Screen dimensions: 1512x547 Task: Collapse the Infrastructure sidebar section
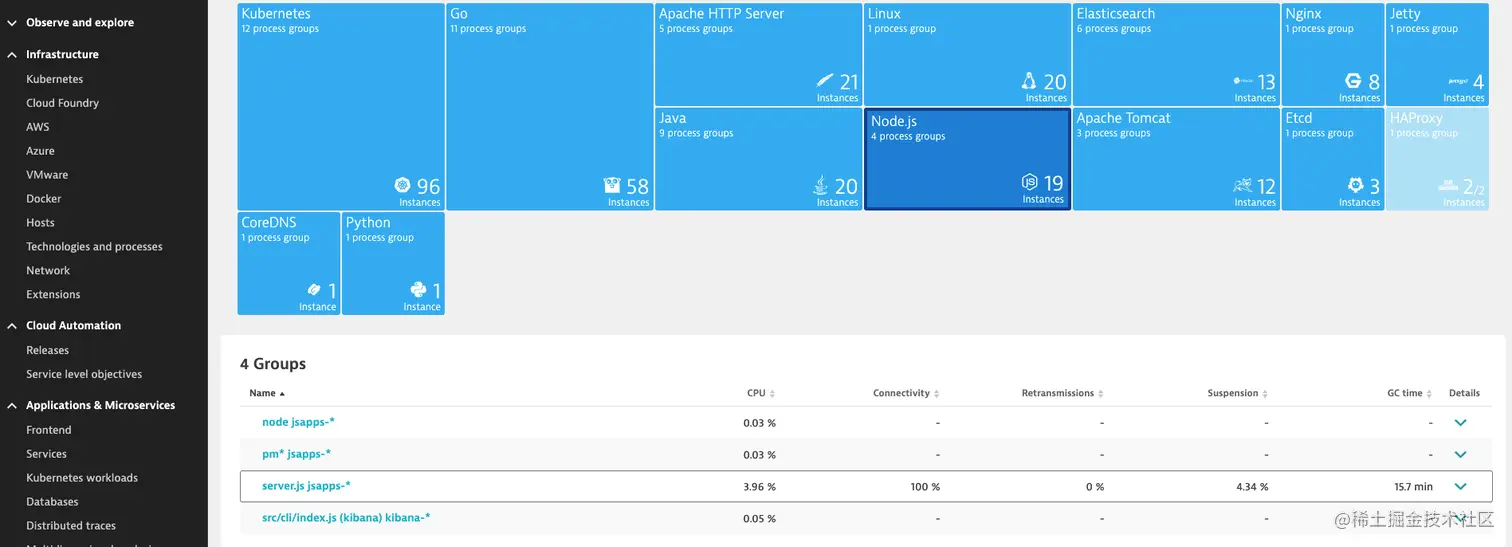(x=12, y=54)
